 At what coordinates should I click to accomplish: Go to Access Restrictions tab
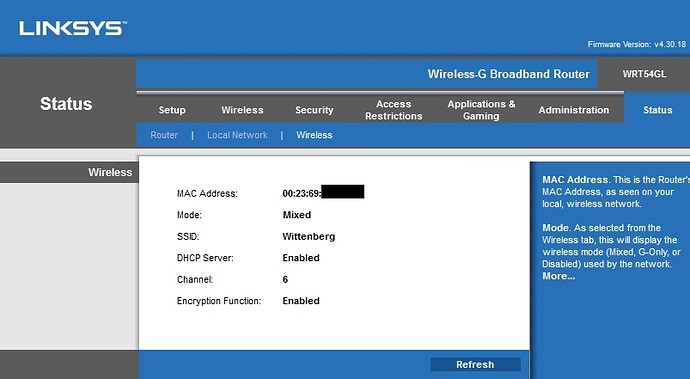[x=393, y=110]
